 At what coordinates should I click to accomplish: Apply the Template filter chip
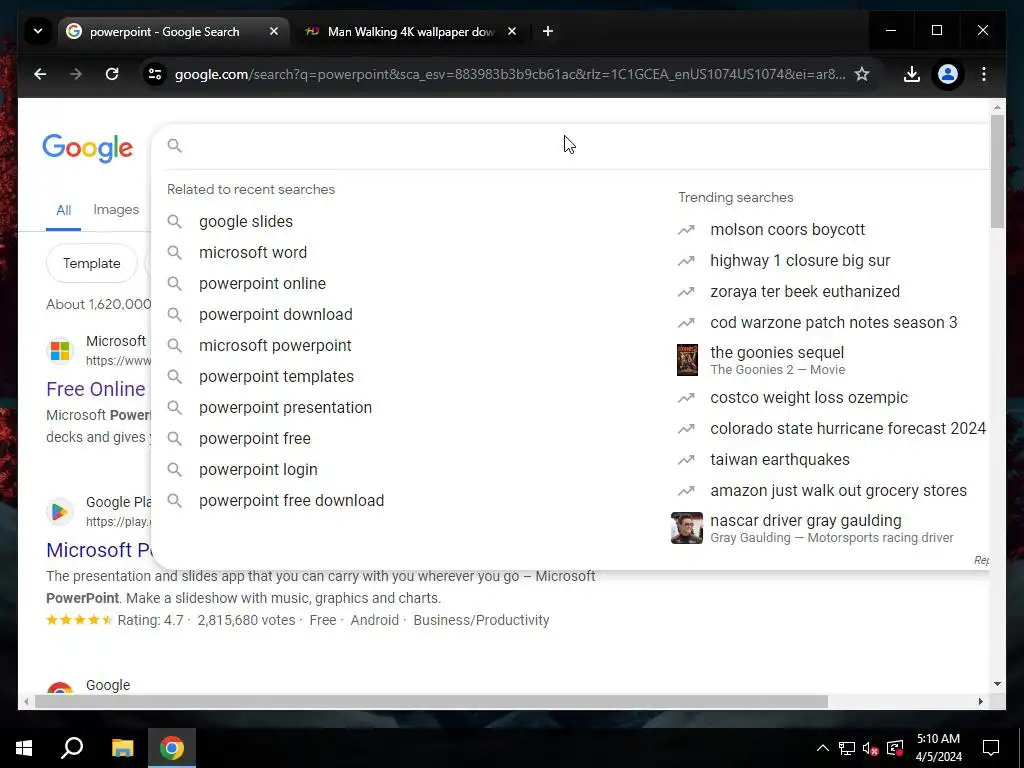91,264
